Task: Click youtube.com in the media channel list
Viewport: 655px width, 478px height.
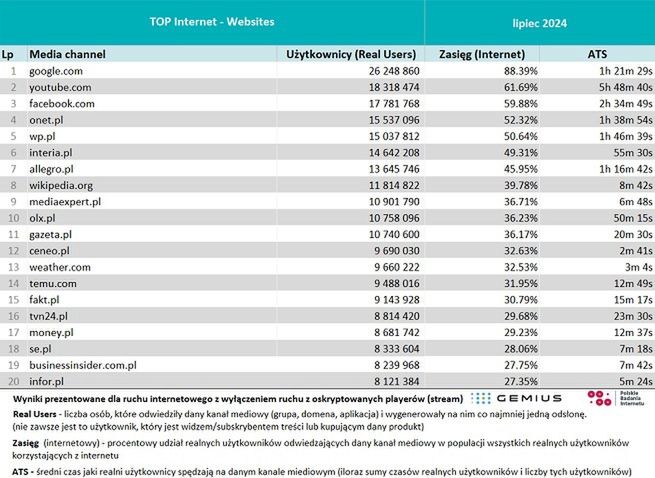Action: (65, 87)
